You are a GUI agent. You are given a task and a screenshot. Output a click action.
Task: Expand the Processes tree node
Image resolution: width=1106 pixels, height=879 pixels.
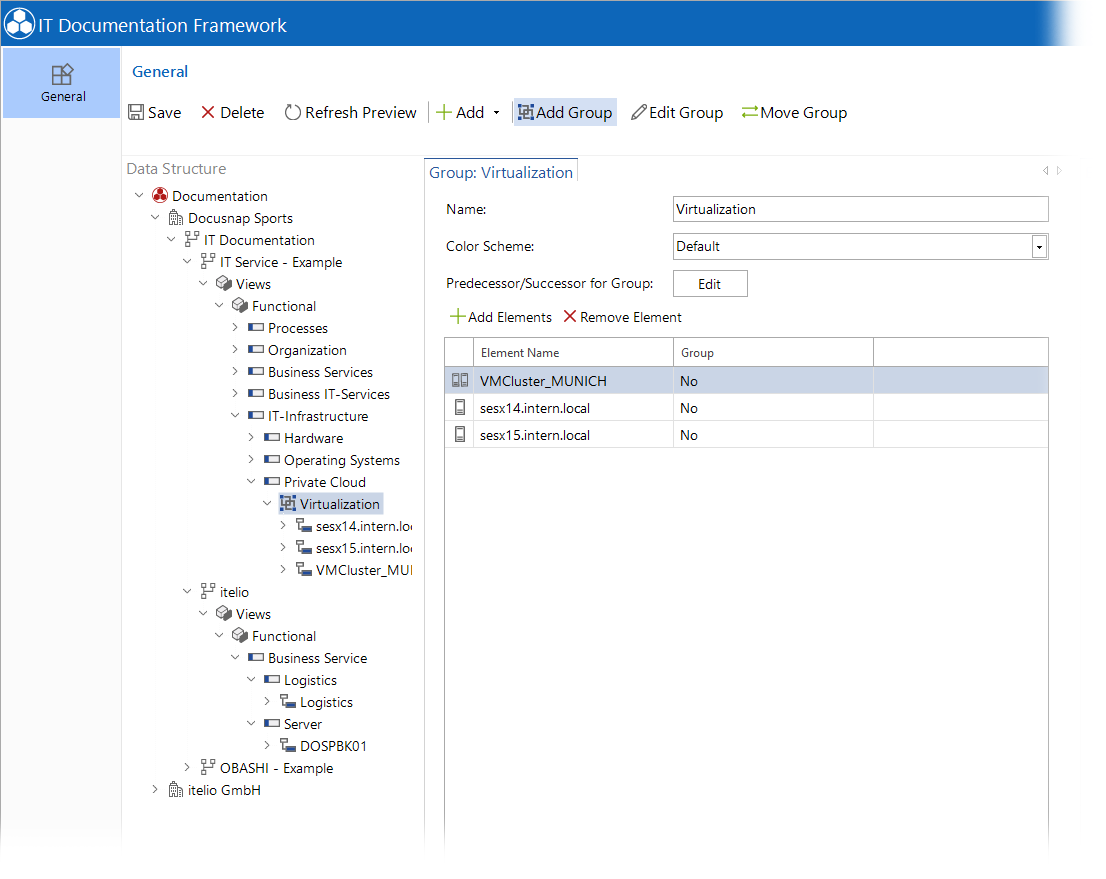(x=235, y=327)
